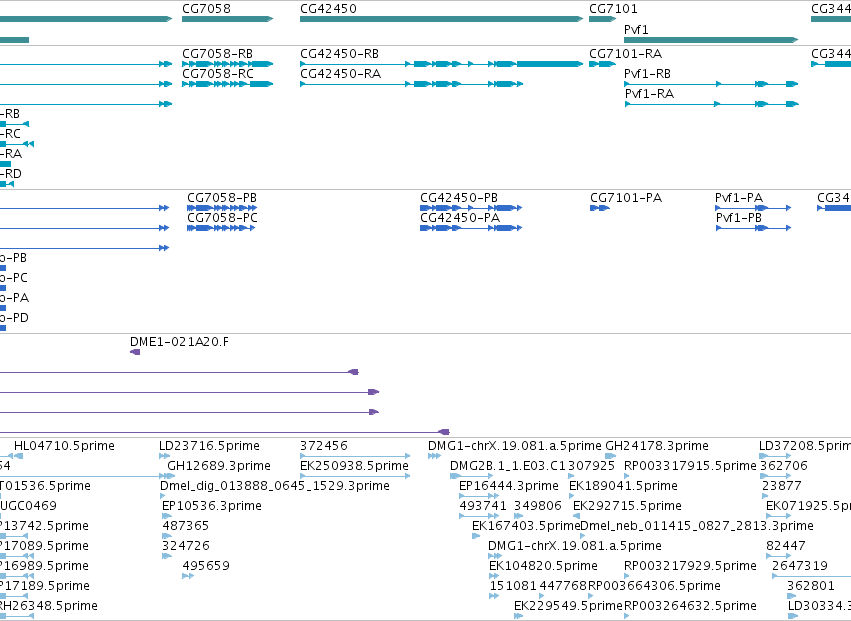Select the Pvf1-RB transcript
This screenshot has height=621, width=851.
[711, 84]
